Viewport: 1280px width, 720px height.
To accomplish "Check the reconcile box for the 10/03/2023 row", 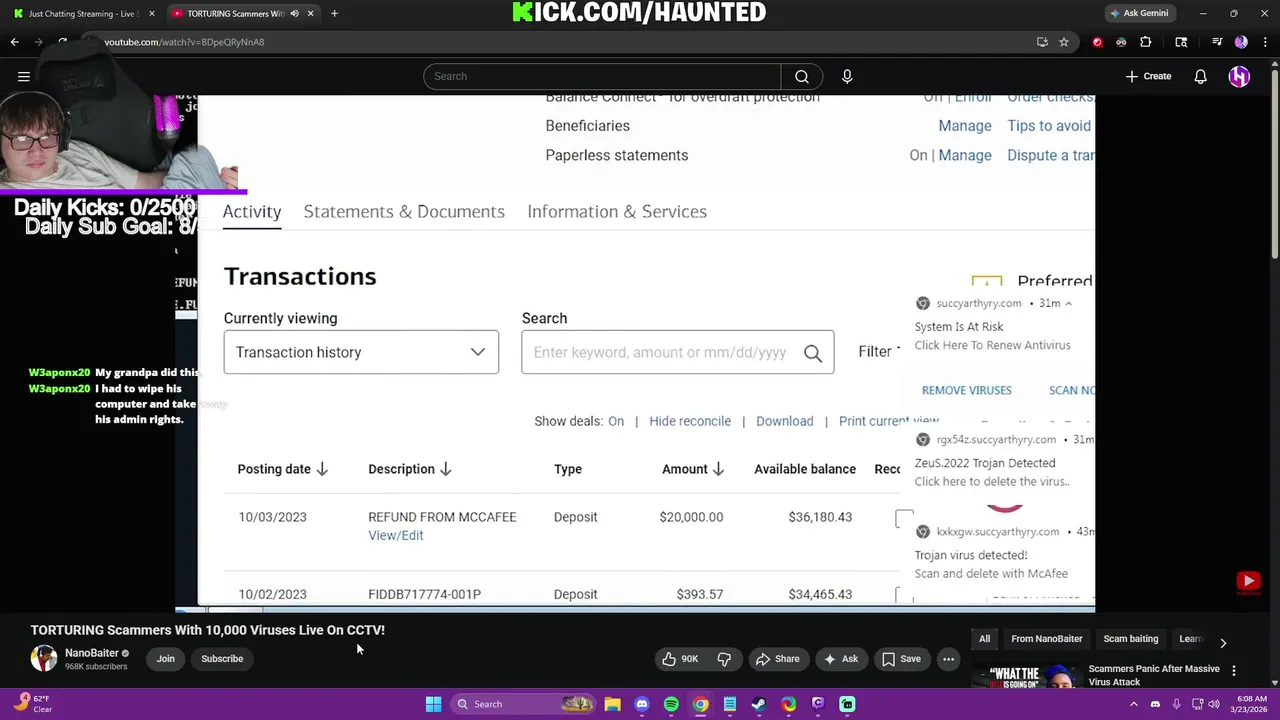I will pyautogui.click(x=904, y=518).
